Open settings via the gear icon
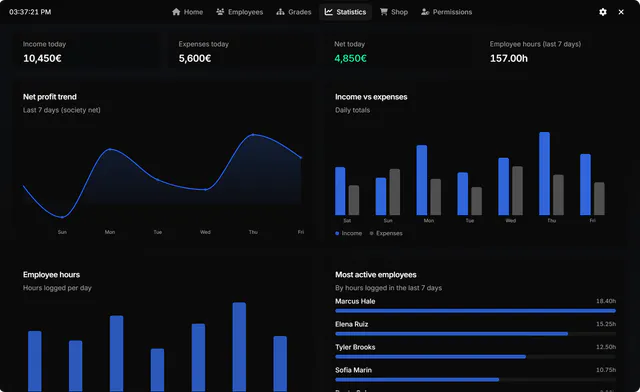 pyautogui.click(x=603, y=12)
